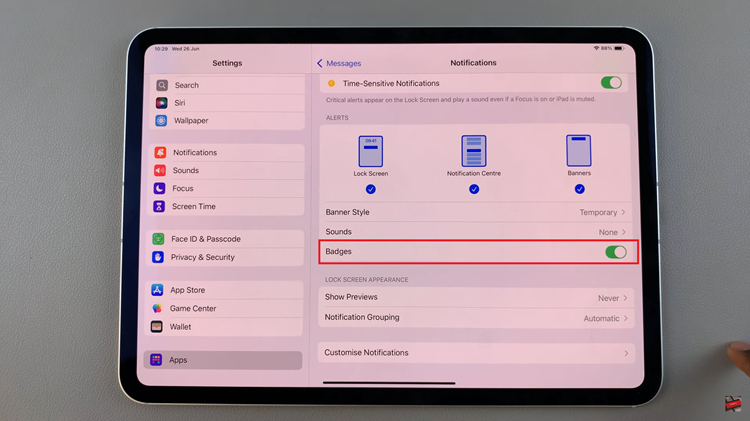Select Apps in Settings sidebar

tap(223, 360)
